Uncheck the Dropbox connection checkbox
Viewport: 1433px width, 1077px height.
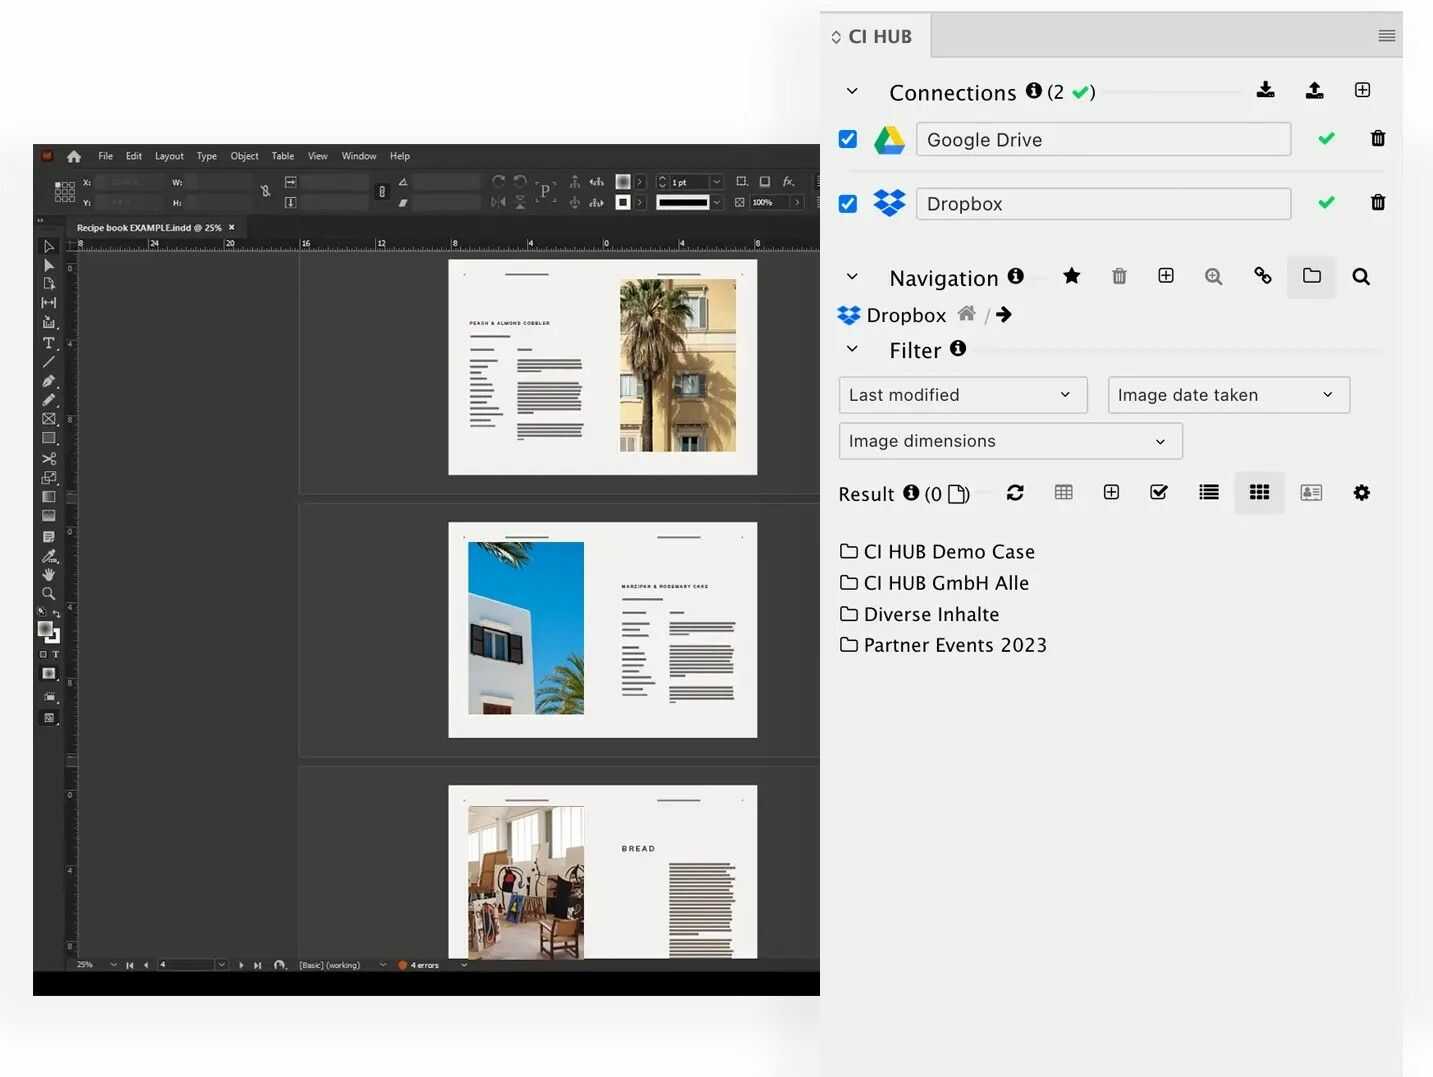pyautogui.click(x=848, y=204)
